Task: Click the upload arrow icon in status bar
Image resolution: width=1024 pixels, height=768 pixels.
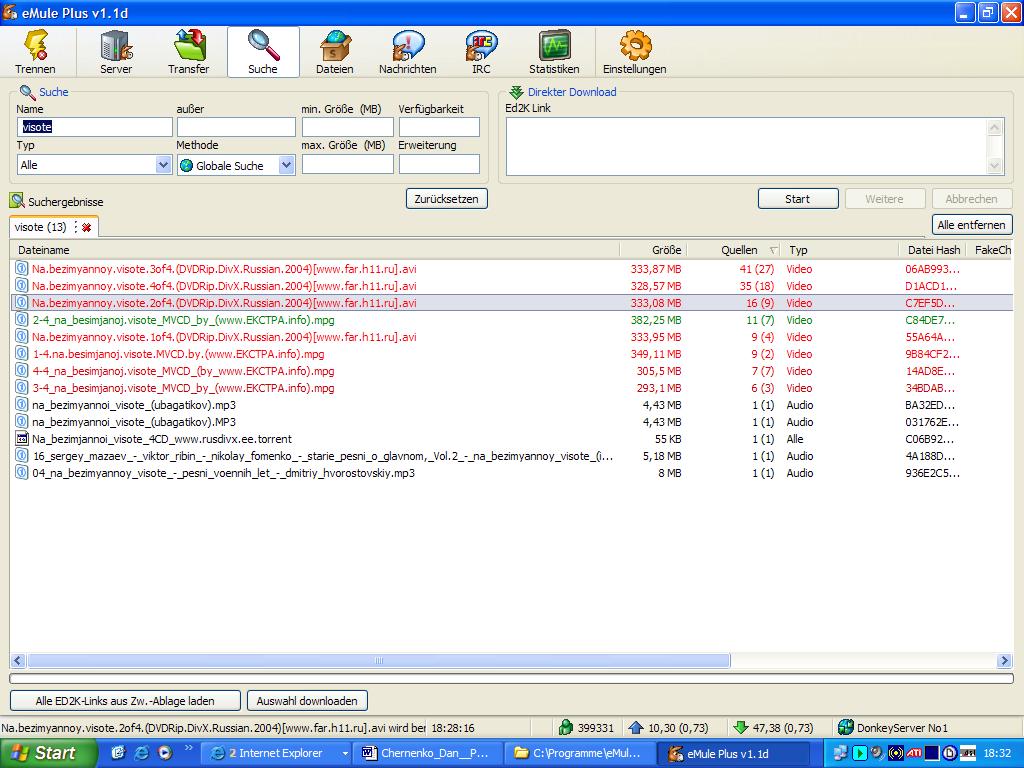Action: coord(636,727)
